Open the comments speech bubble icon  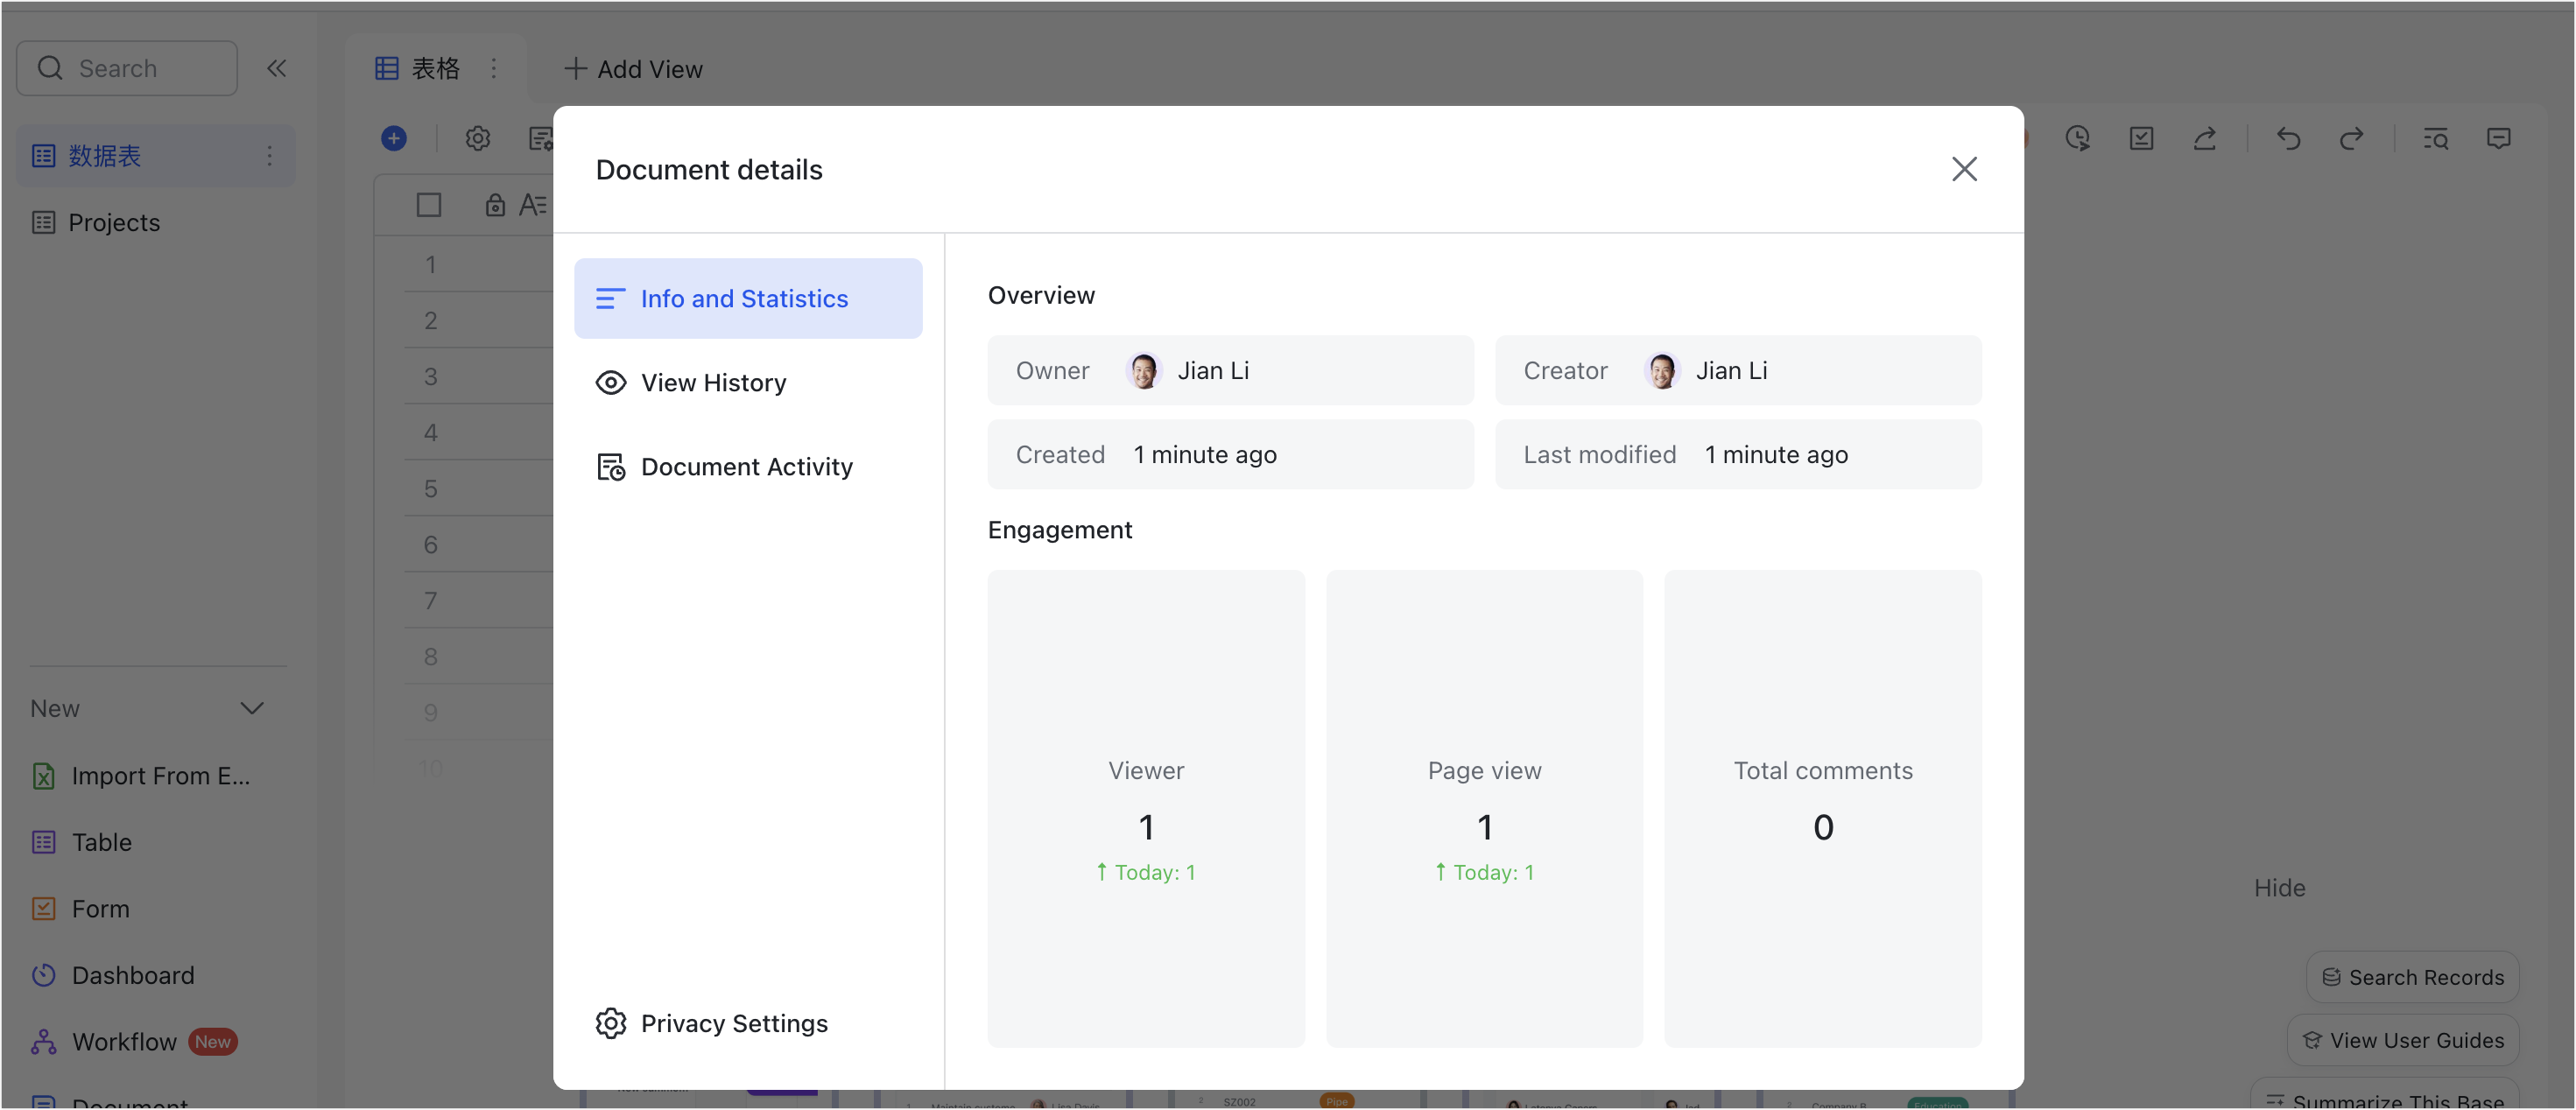2498,138
